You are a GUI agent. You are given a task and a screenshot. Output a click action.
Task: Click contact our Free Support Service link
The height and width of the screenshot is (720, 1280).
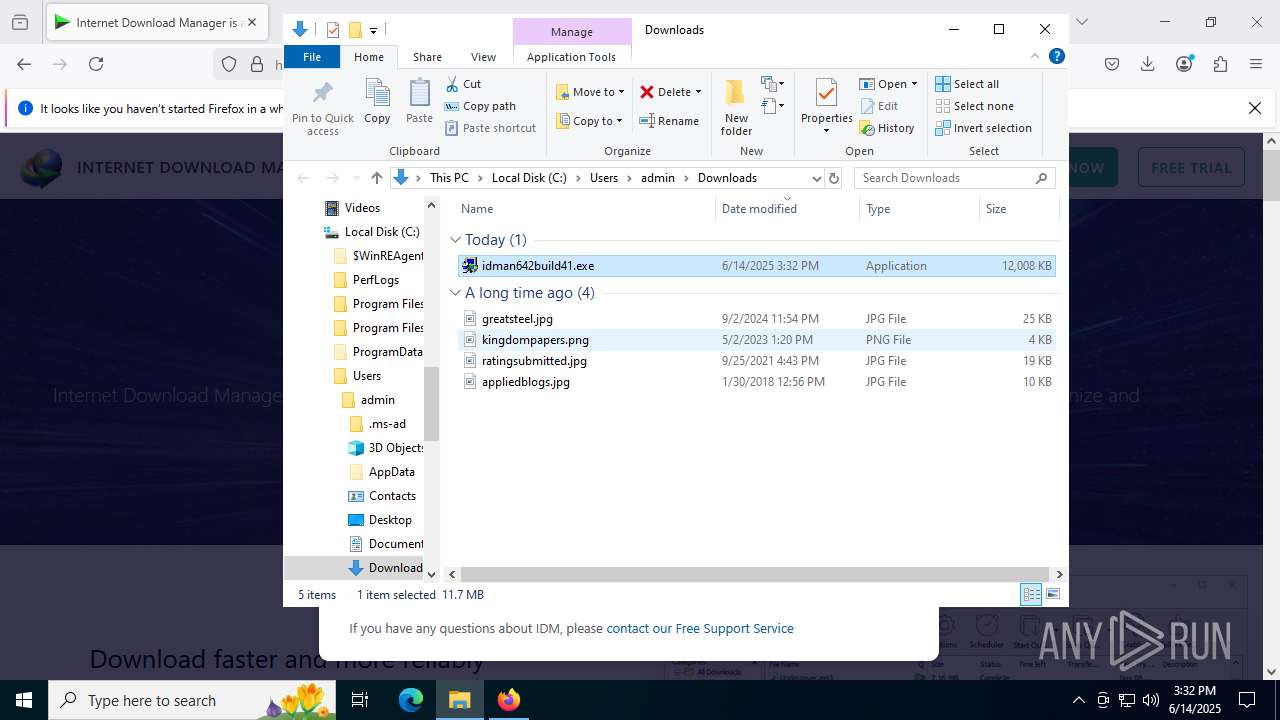(700, 629)
